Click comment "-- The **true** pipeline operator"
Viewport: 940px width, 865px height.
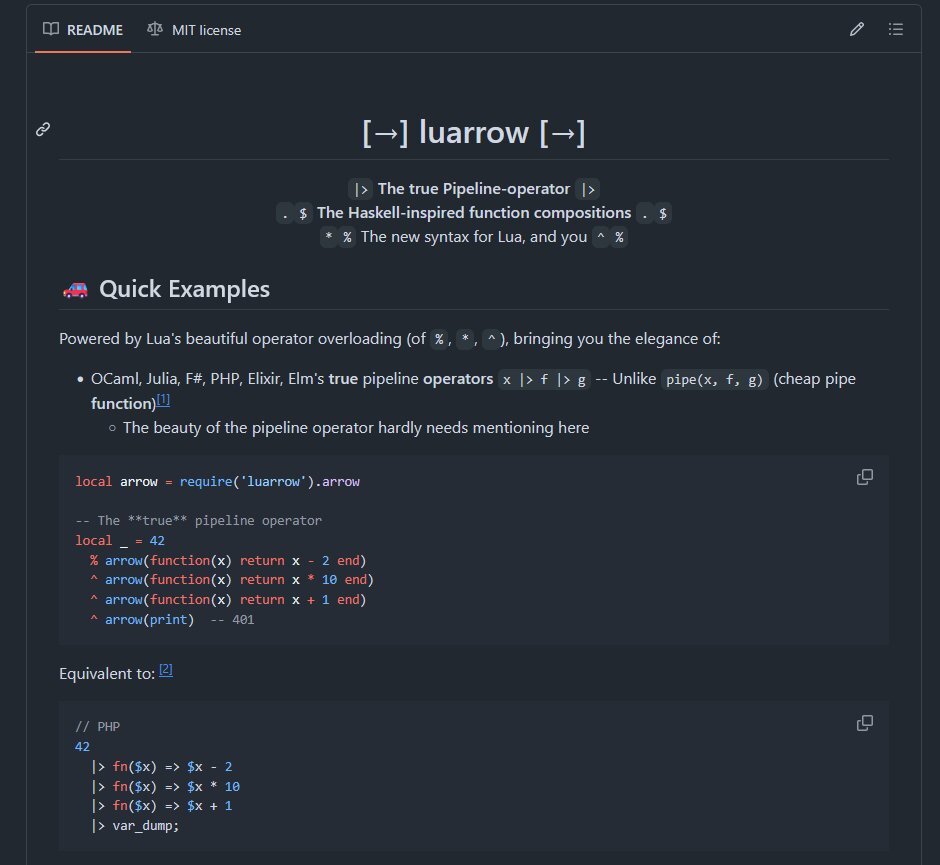(198, 520)
